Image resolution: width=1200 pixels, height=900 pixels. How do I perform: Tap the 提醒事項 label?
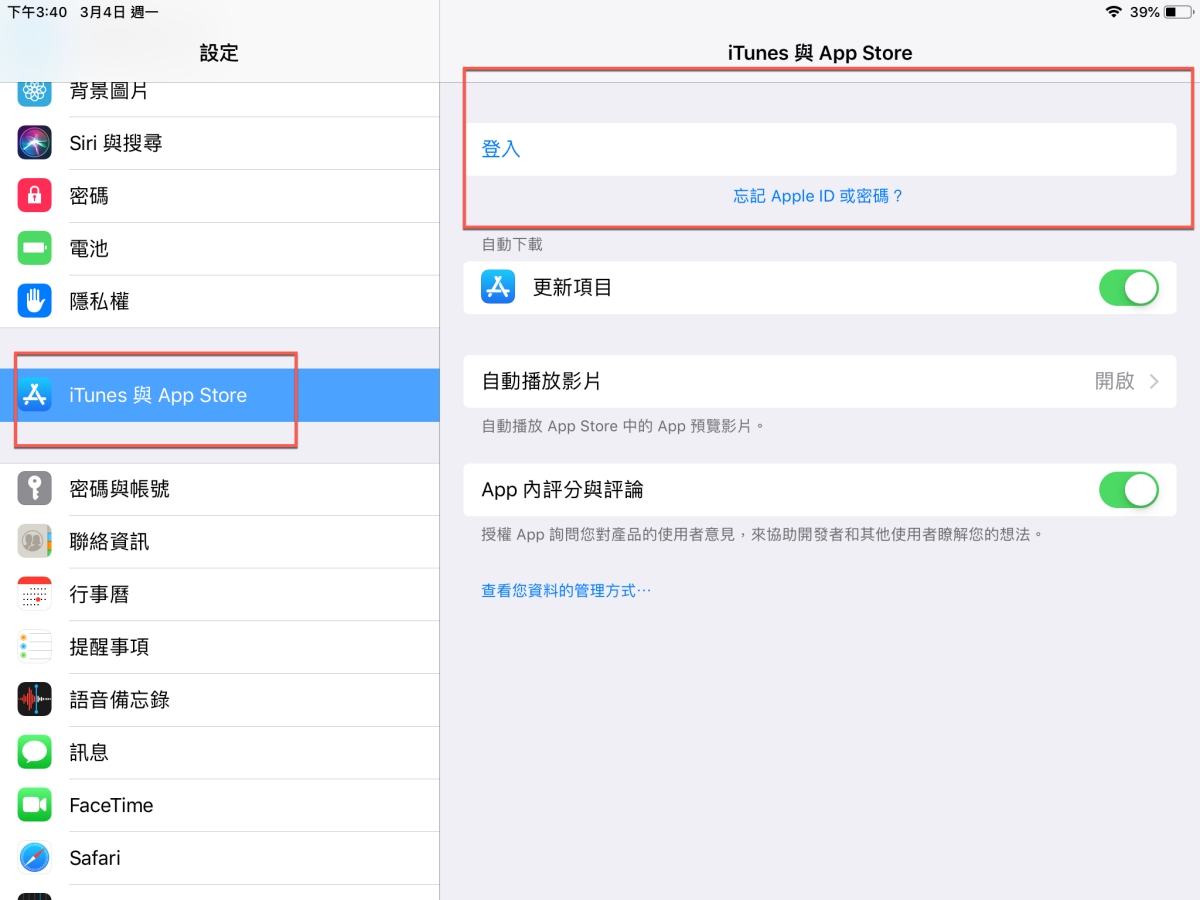click(x=109, y=647)
